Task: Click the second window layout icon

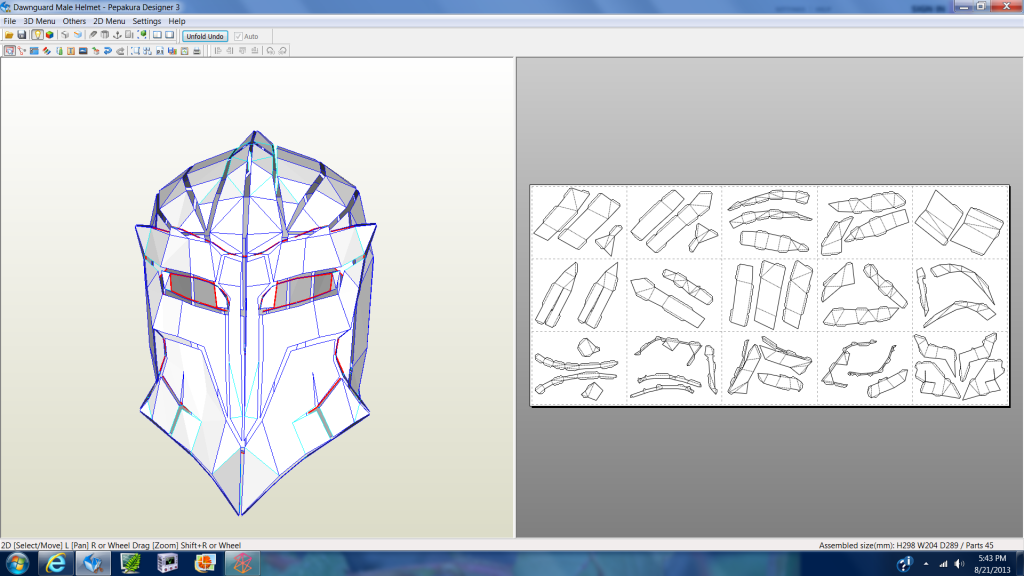Action: (x=170, y=35)
